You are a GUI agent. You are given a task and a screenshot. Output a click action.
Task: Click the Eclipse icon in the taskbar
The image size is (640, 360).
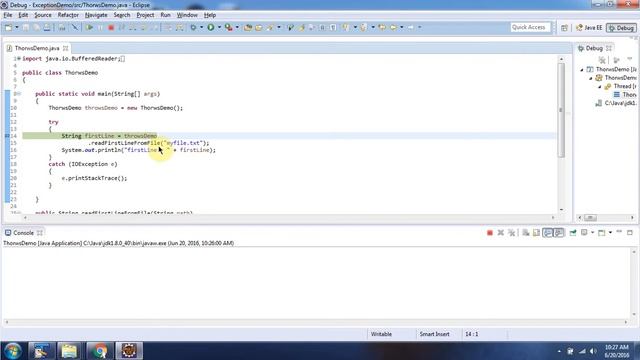tap(129, 351)
